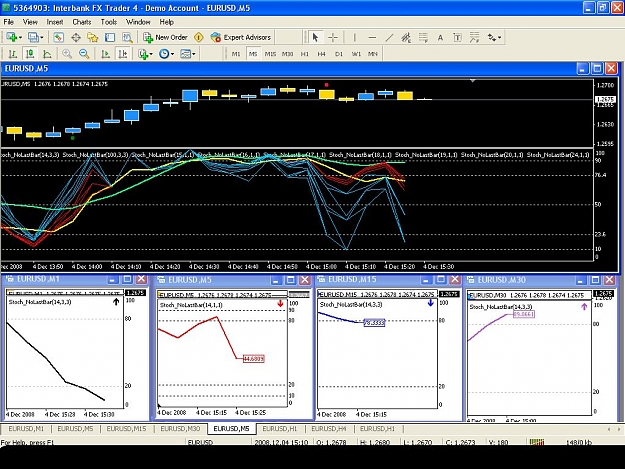This screenshot has width=625, height=469.
Task: Toggle chart shift
Action: (x=123, y=53)
